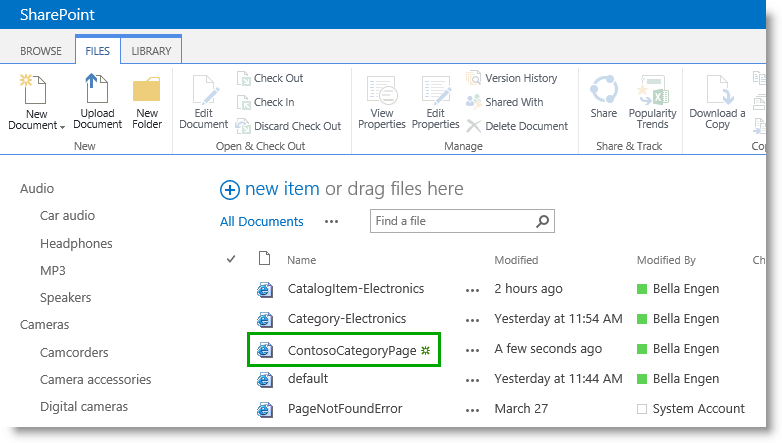The height and width of the screenshot is (443, 782).
Task: Open the ContosoCategoryPage file
Action: pyautogui.click(x=352, y=351)
